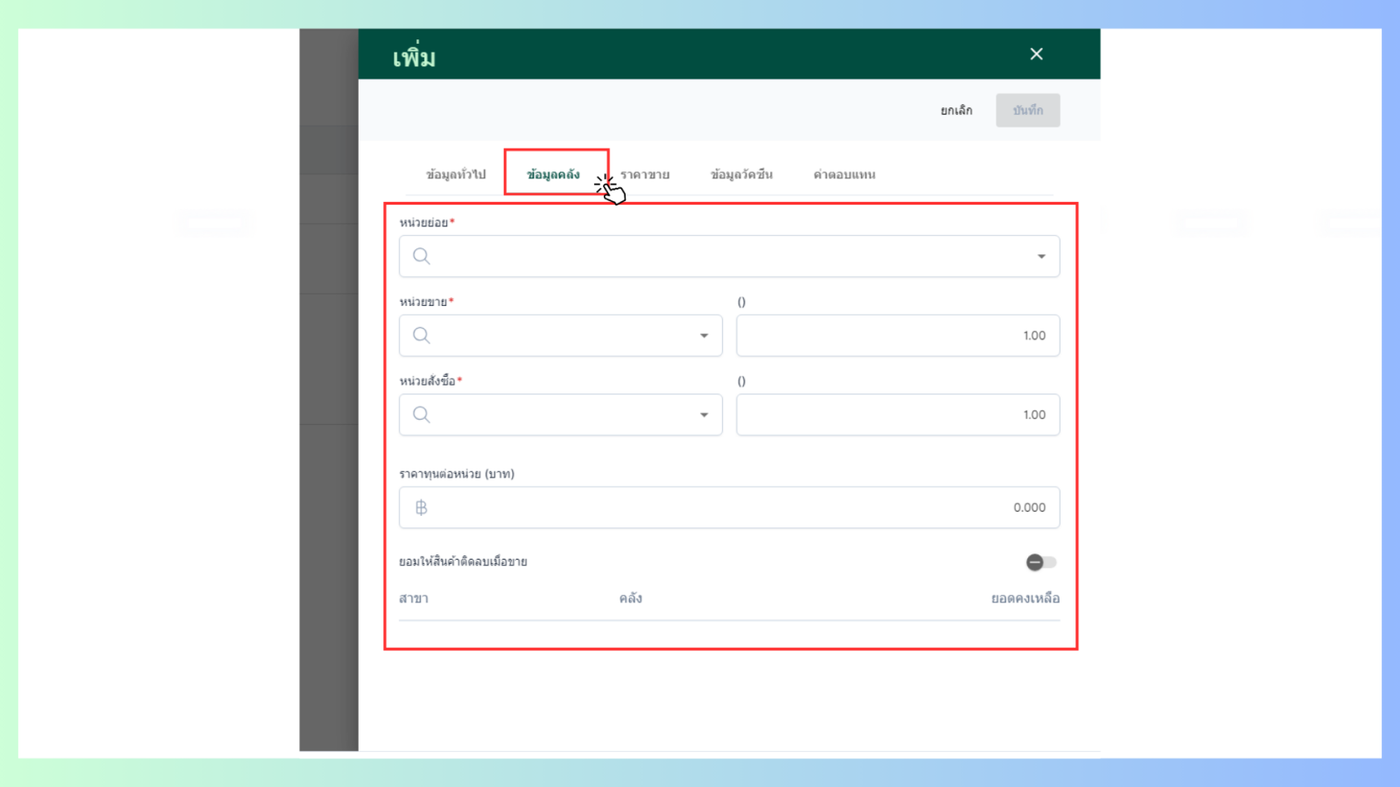Click the ยอดคงเหลือ column header
This screenshot has height=787, width=1400.
pos(1025,598)
